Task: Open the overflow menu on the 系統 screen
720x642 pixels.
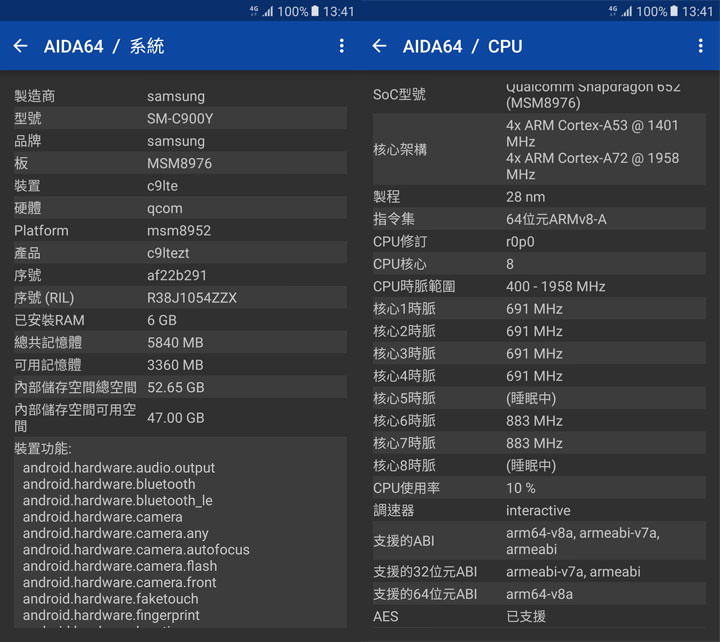Action: [341, 46]
